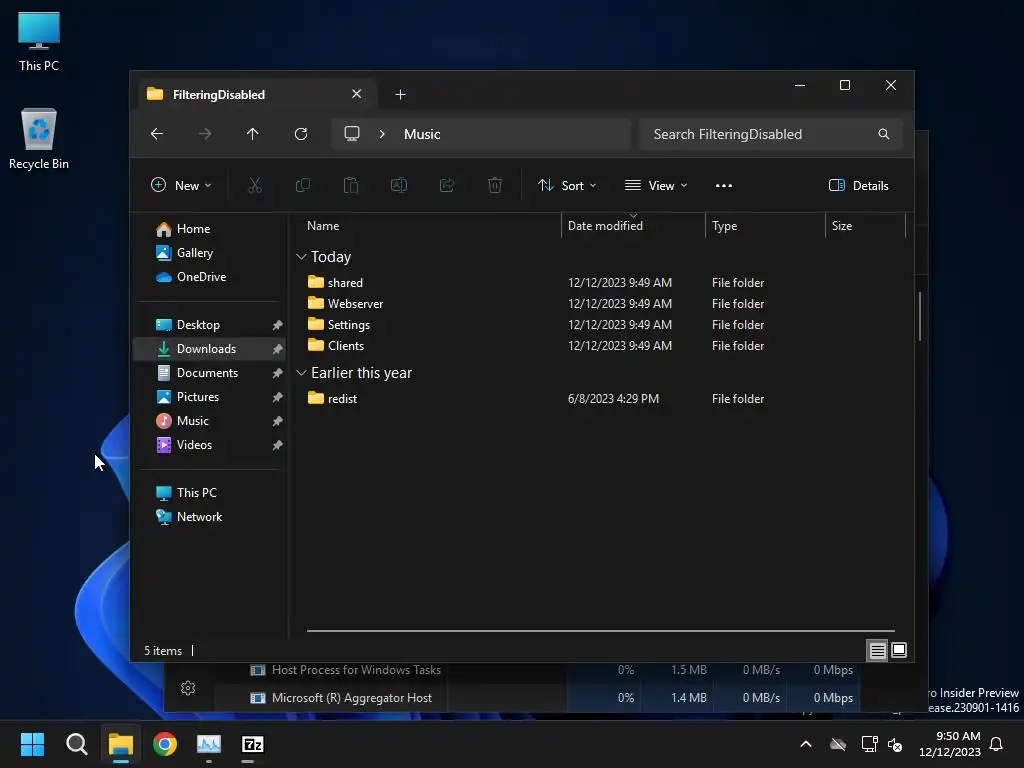Expand the address bar path chevron

click(x=382, y=134)
